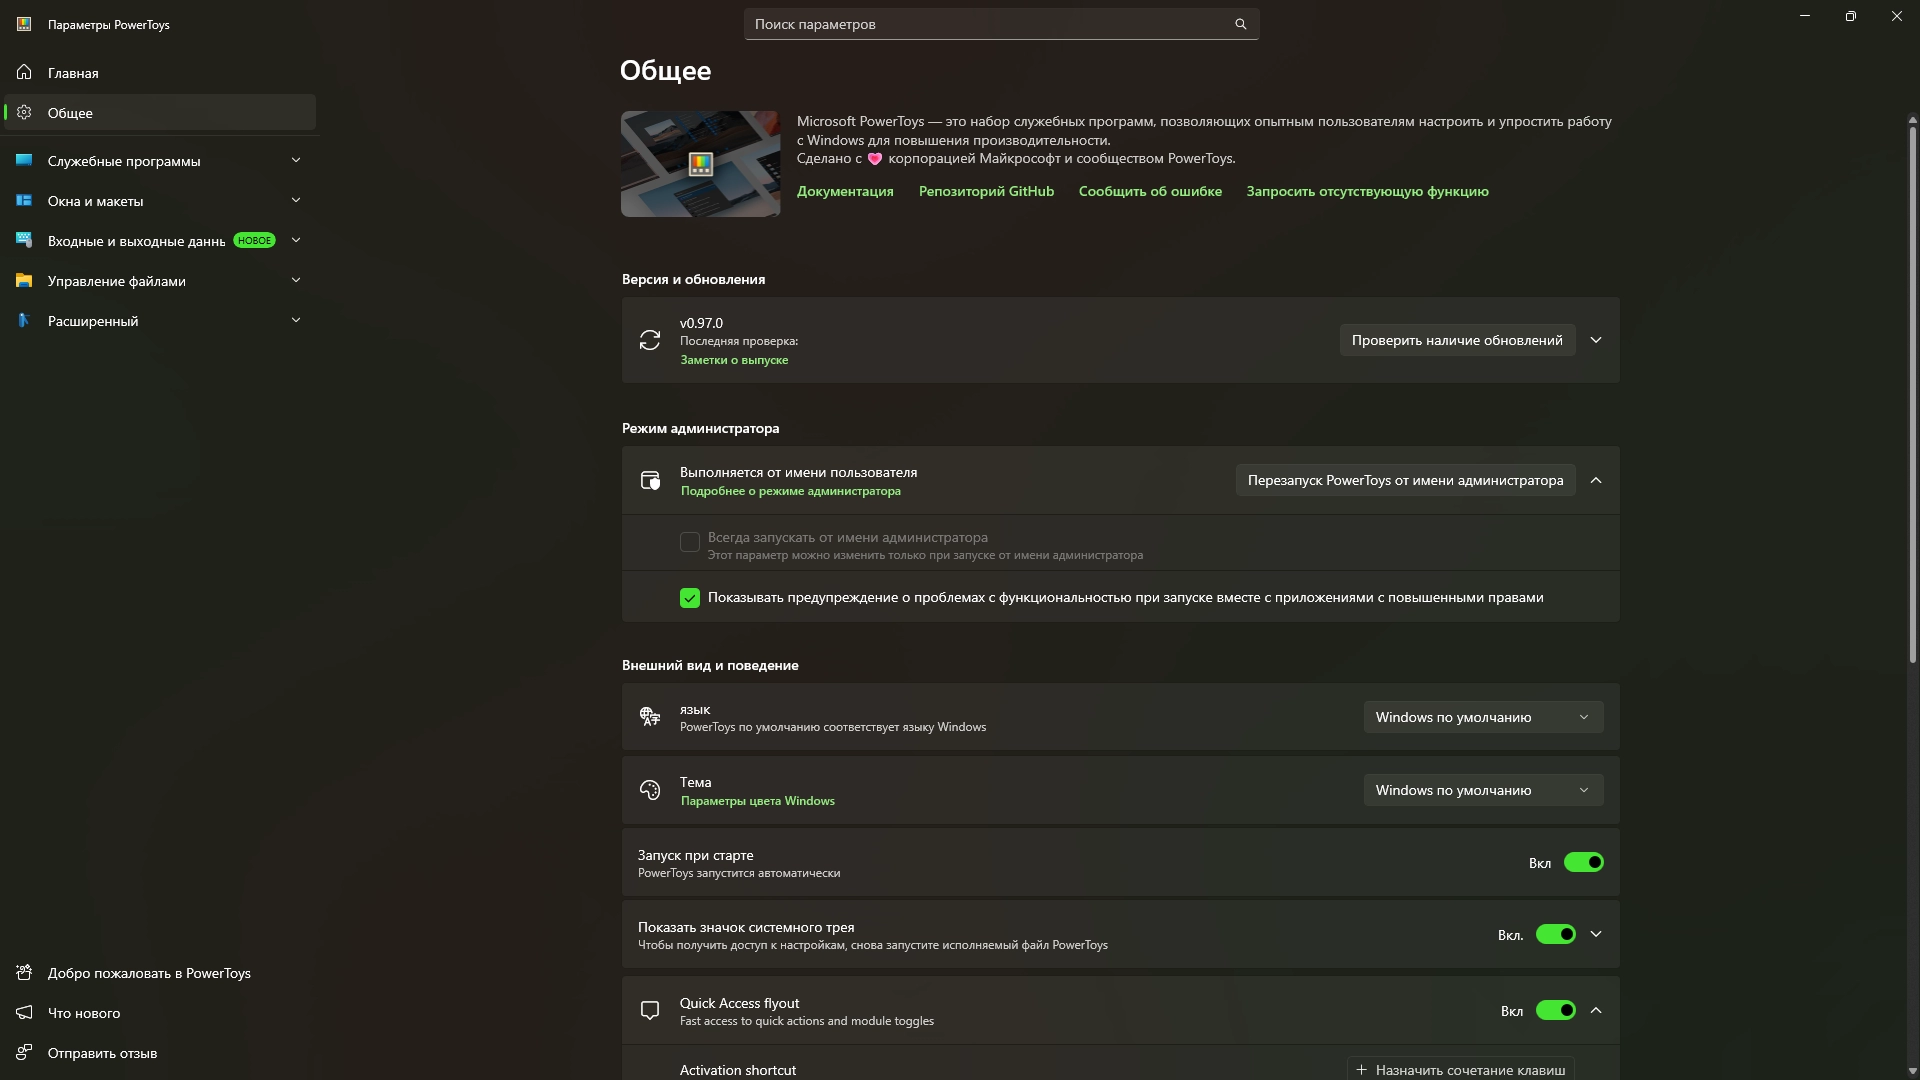Click Проверить наличие обновлений button

point(1456,340)
